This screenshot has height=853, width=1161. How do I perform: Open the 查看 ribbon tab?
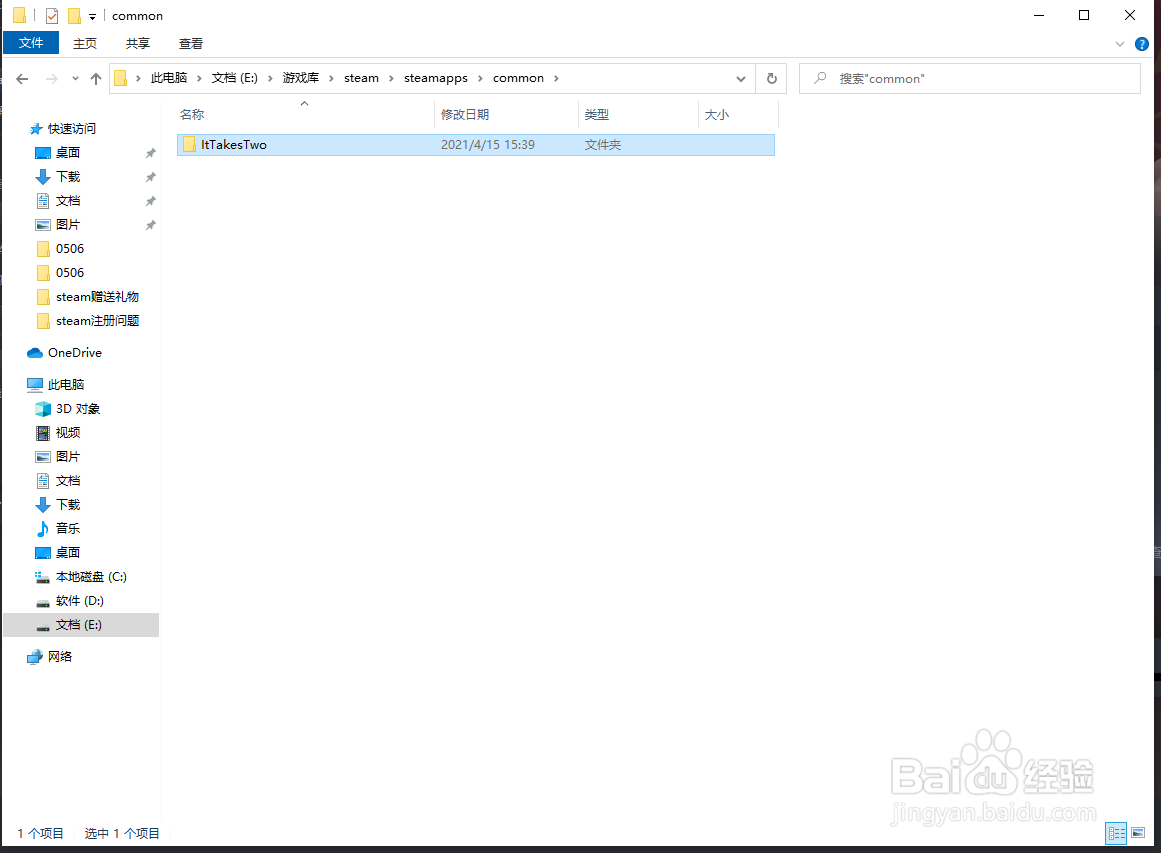click(190, 44)
